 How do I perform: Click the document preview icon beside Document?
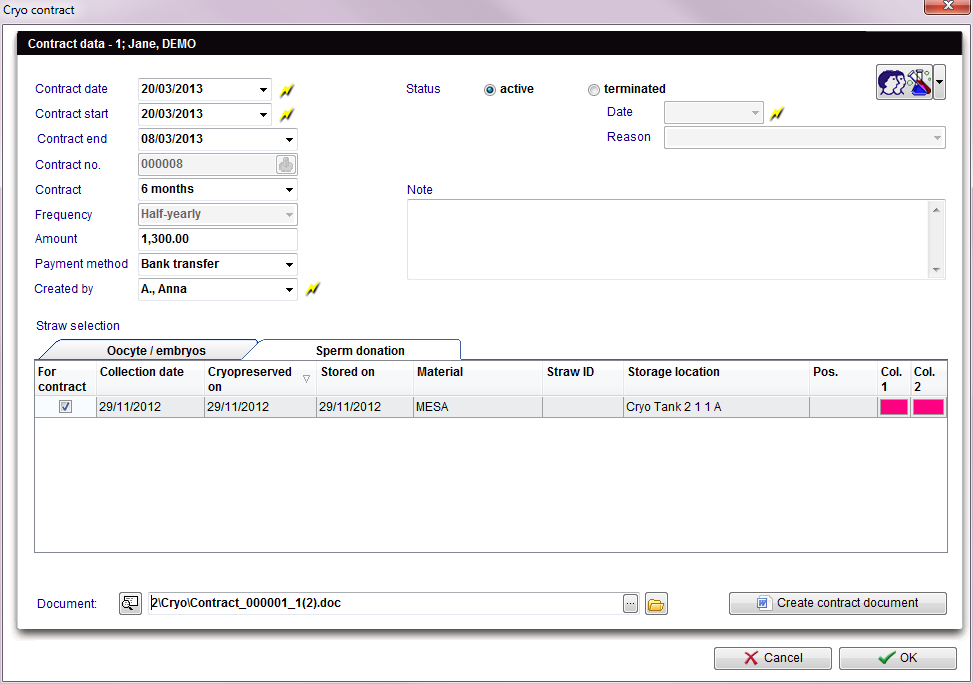pyautogui.click(x=130, y=603)
